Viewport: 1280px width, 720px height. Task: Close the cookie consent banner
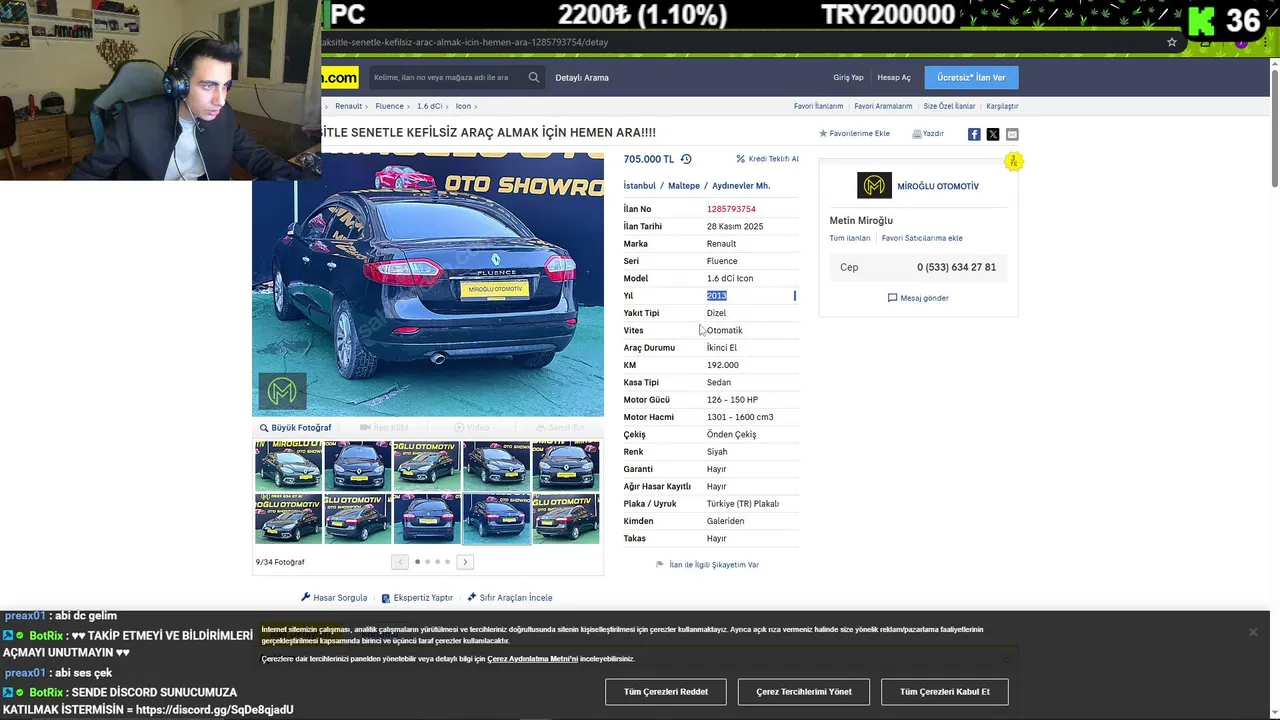coord(1252,632)
